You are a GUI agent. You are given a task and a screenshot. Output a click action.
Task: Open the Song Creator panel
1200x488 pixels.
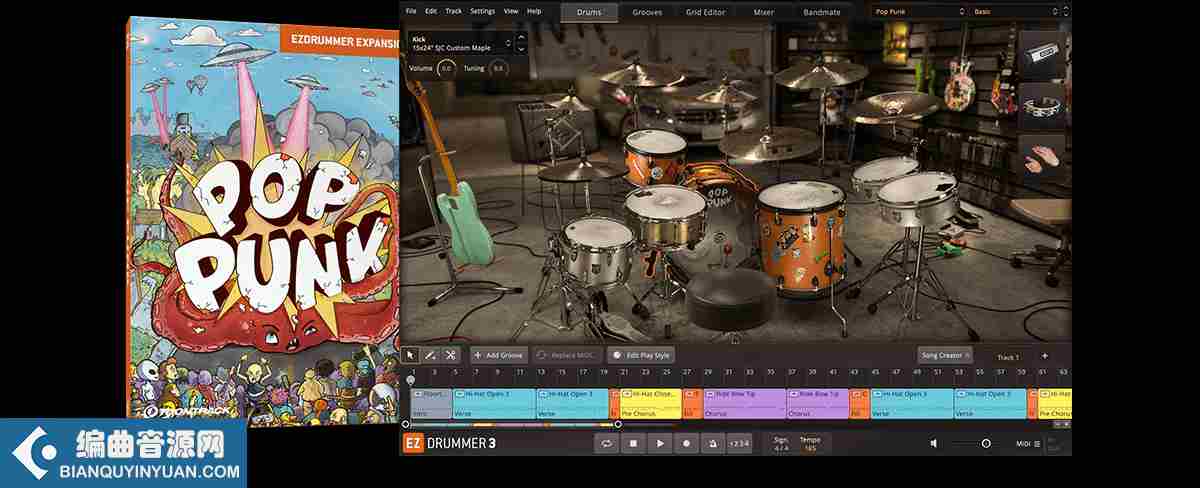tap(944, 355)
